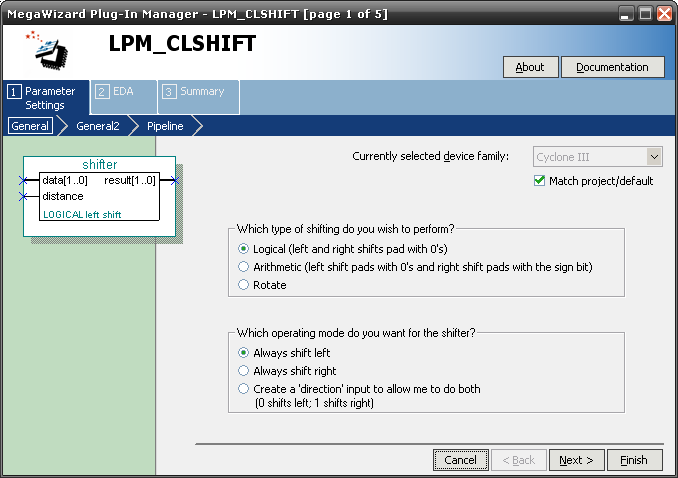Viewport: 678px width, 478px height.
Task: Click the LPM_CLSHIFT heading text
Action: pos(182,44)
